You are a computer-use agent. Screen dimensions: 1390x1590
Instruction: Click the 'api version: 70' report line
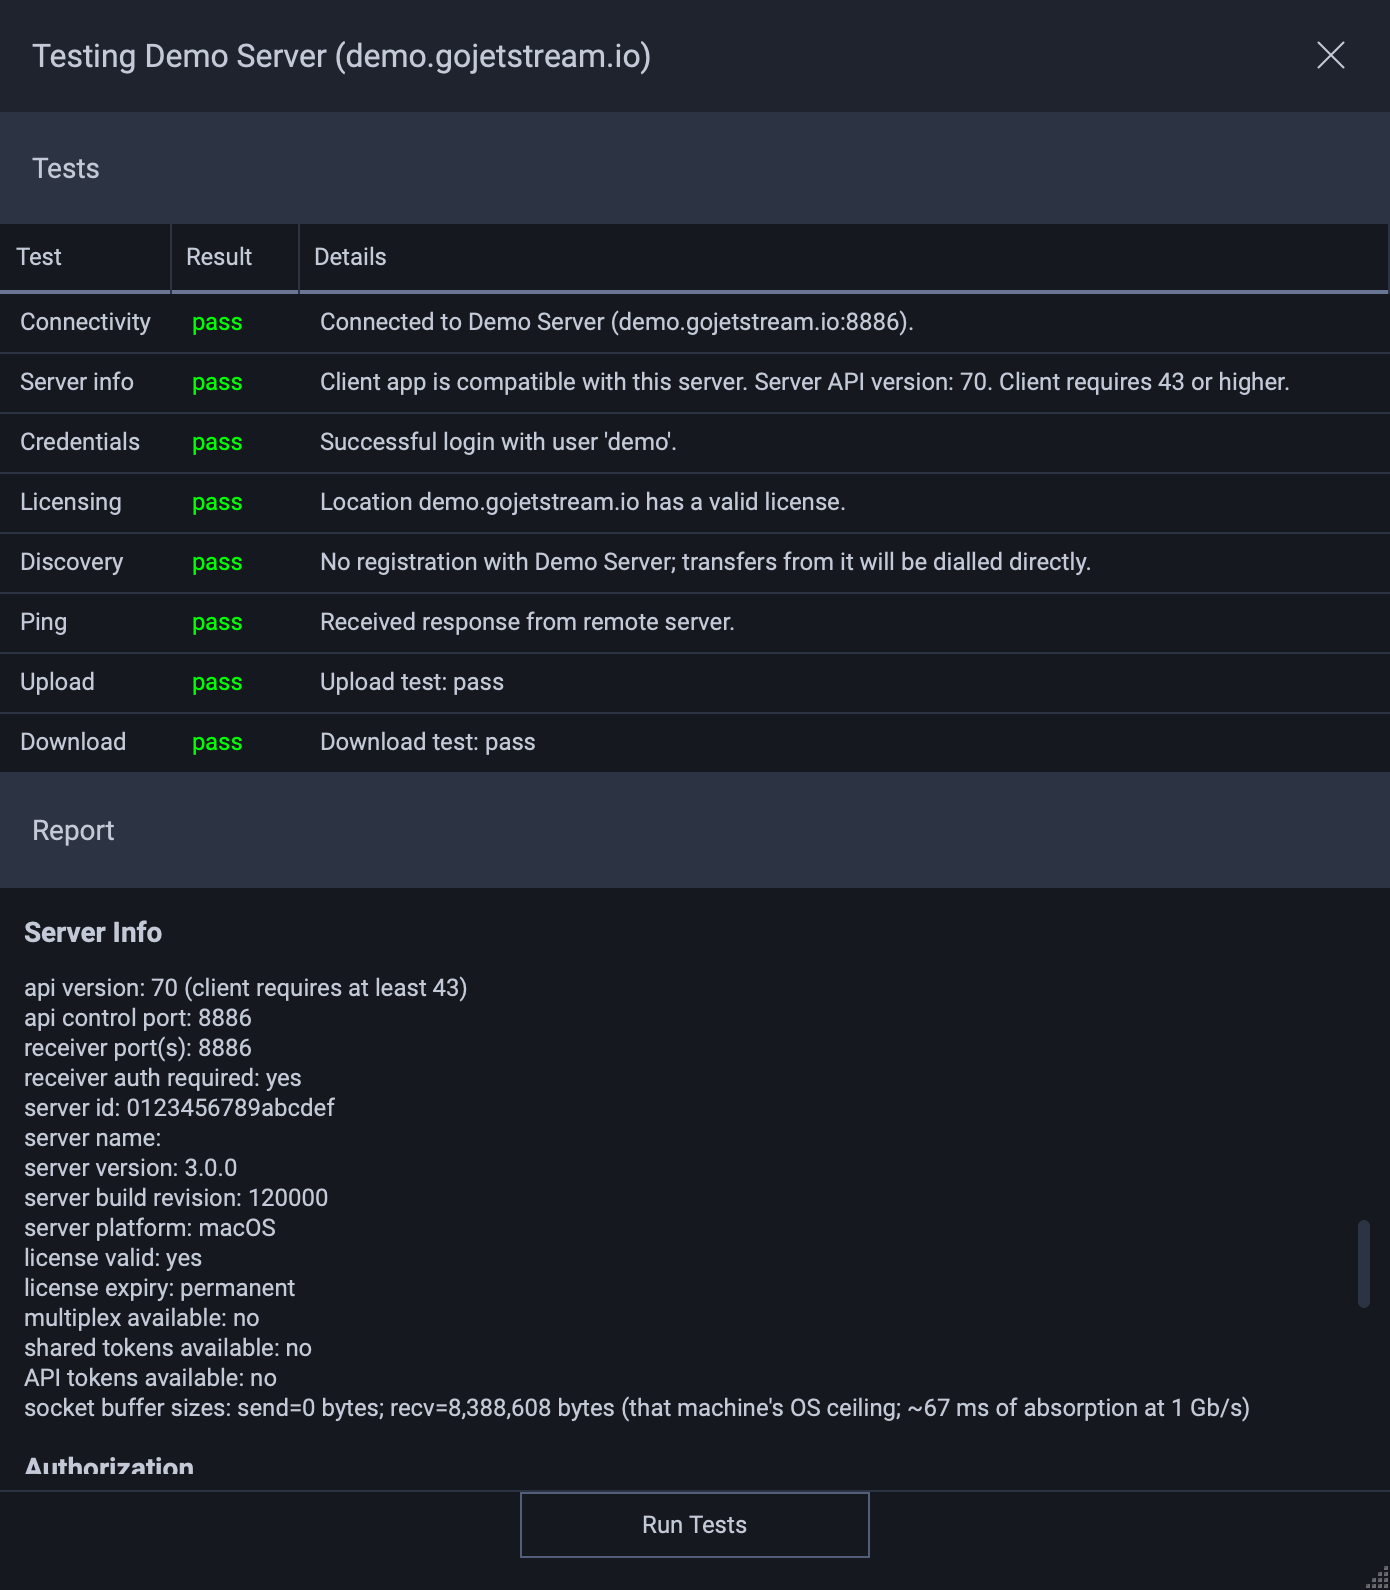246,988
